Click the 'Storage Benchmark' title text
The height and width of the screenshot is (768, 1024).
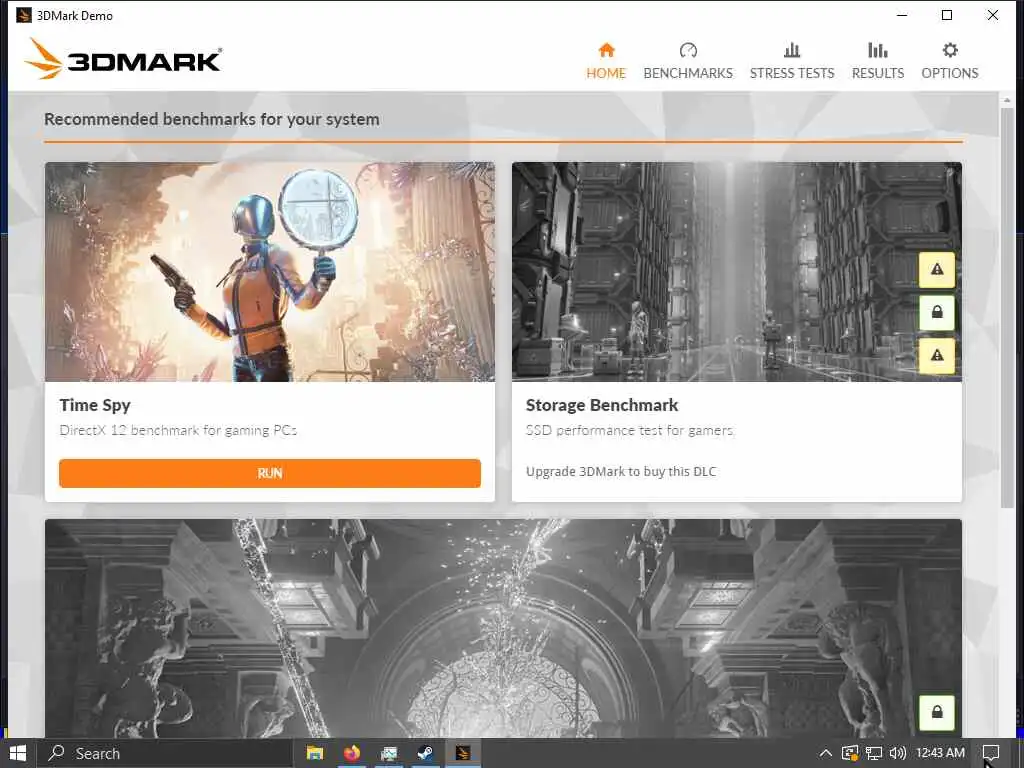click(602, 405)
